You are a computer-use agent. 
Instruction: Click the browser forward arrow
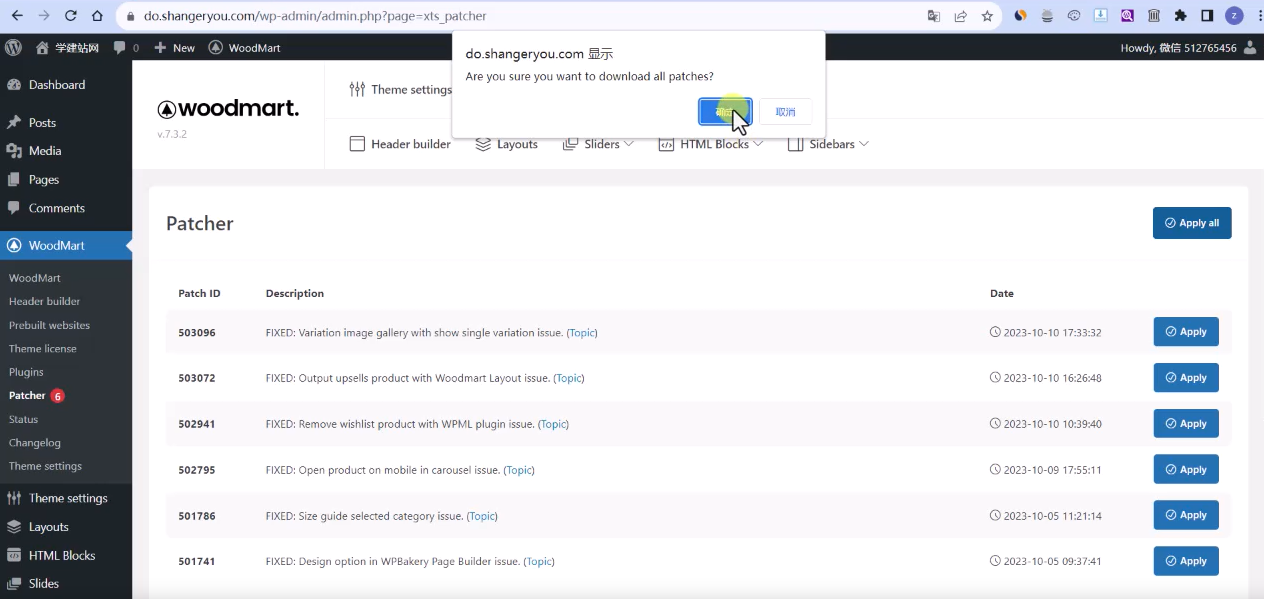click(x=44, y=16)
